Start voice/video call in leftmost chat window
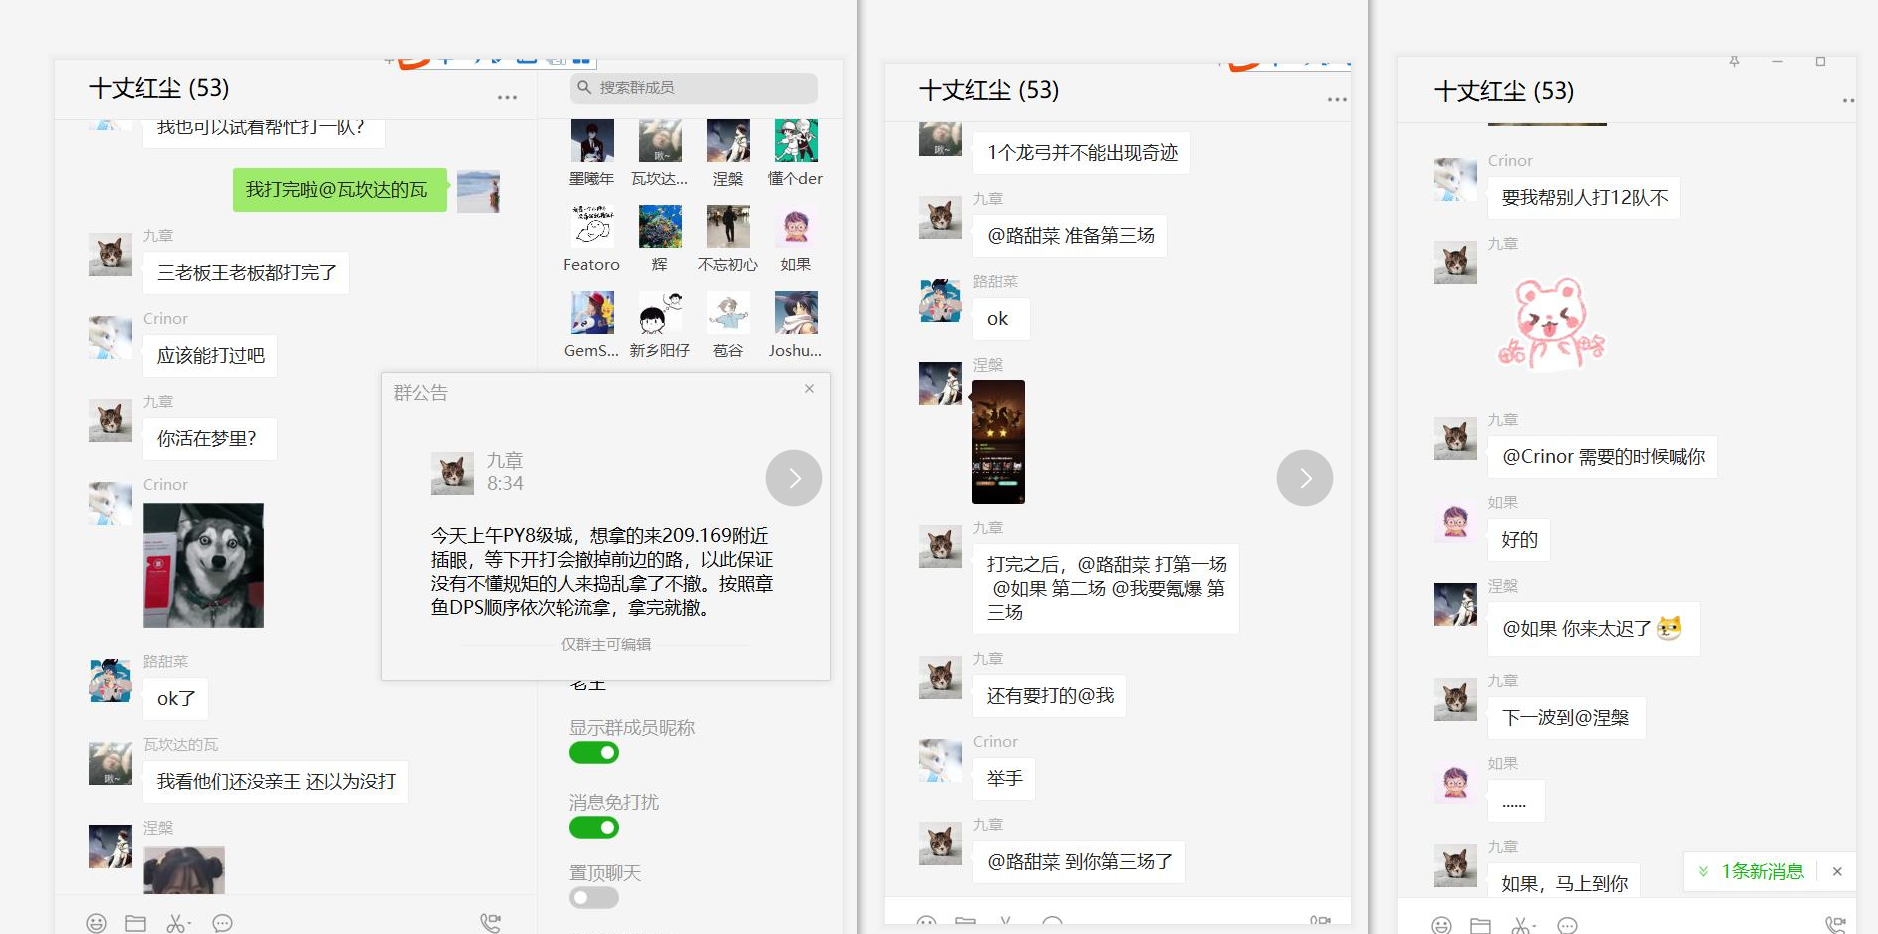 point(490,923)
